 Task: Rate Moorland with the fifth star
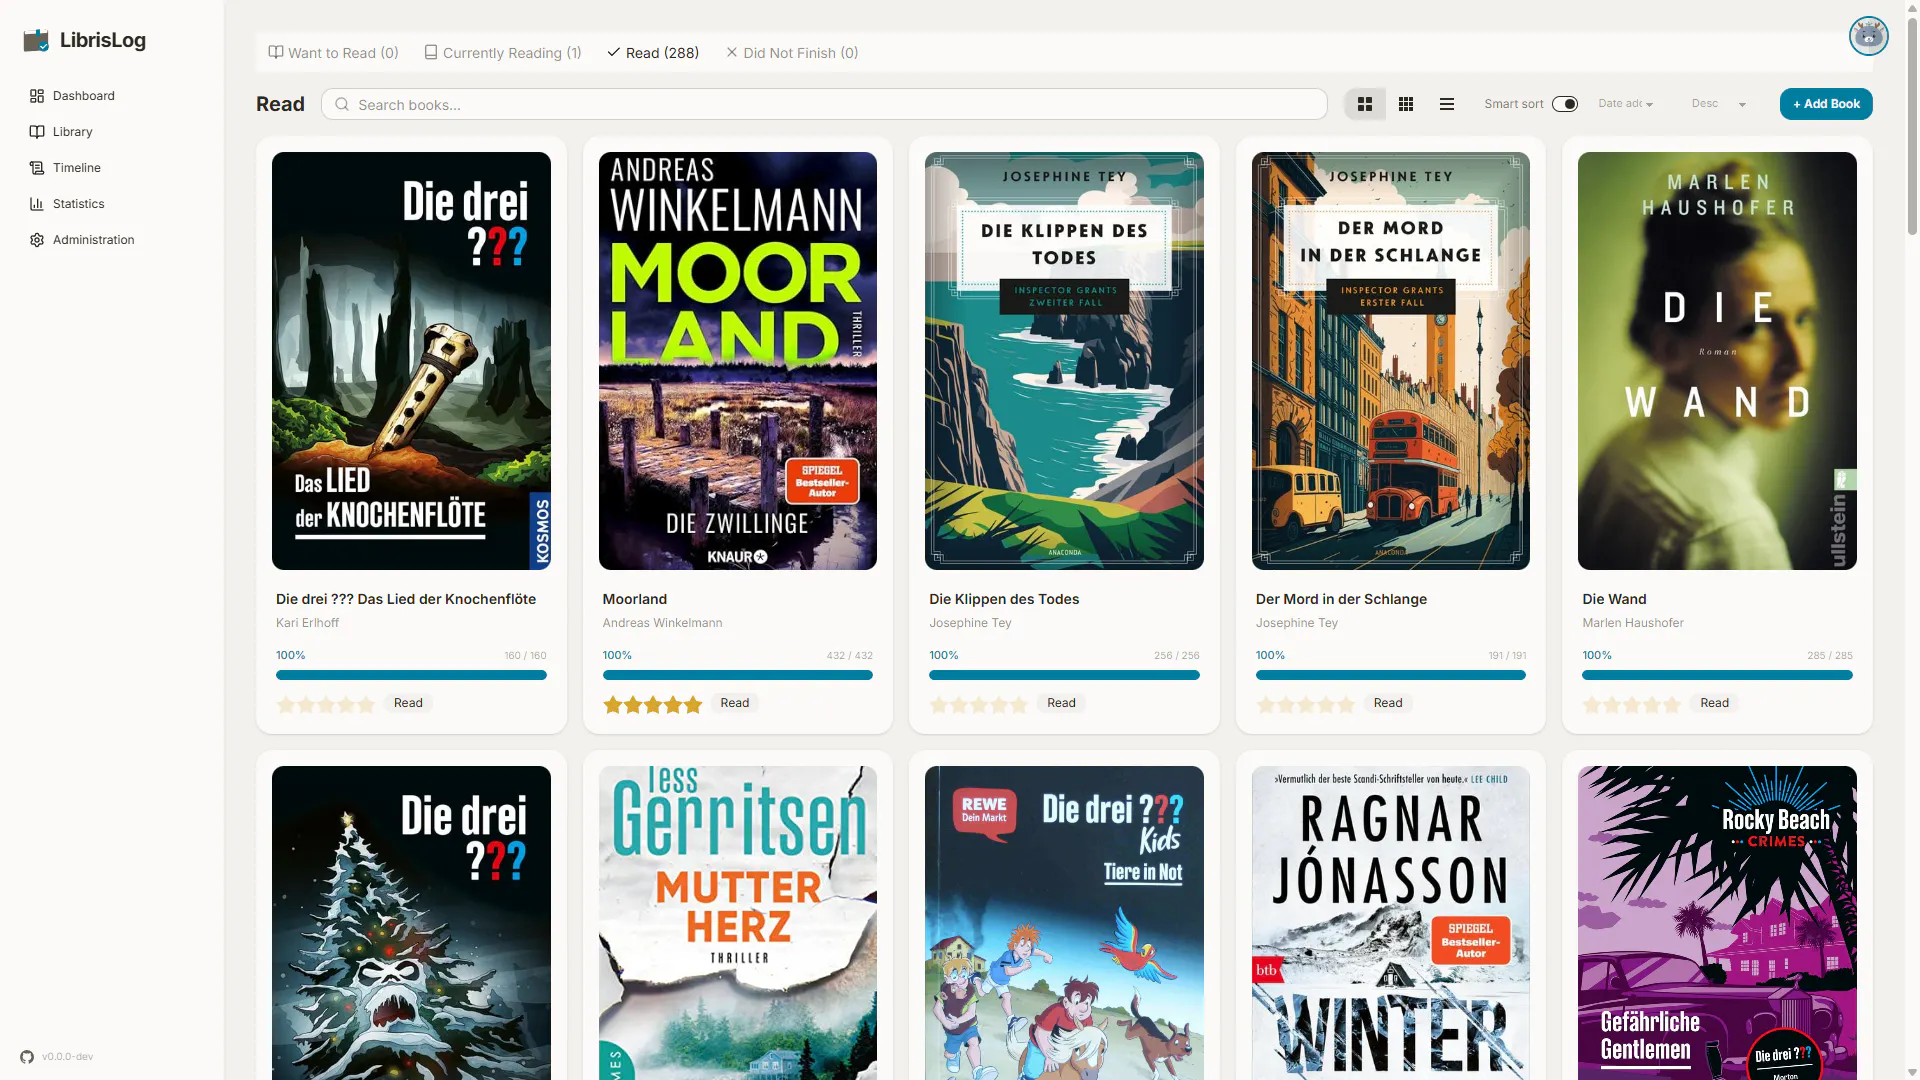[693, 705]
